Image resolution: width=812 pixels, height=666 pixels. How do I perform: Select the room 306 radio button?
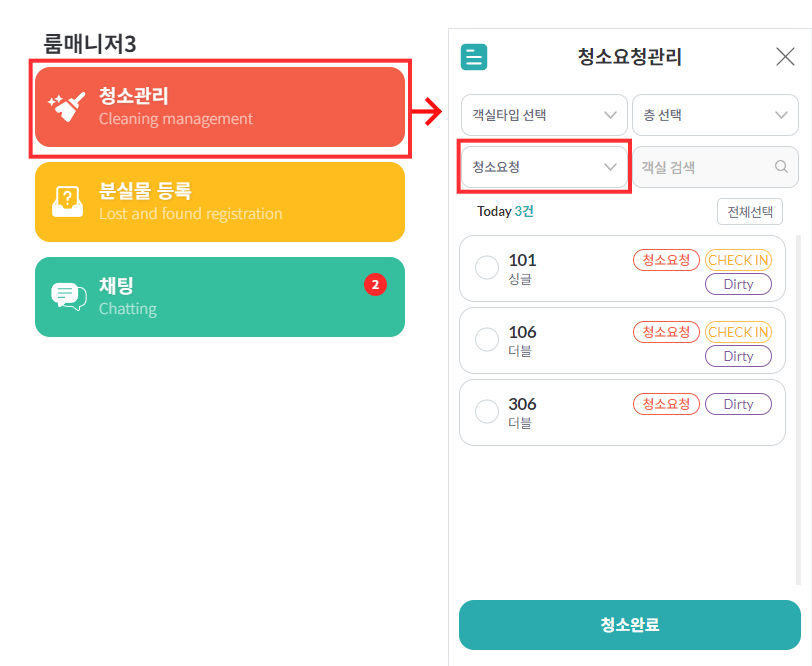click(487, 412)
